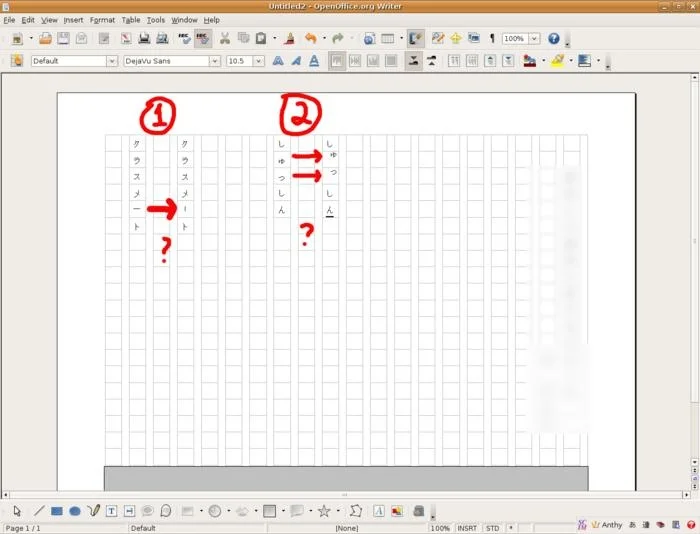Select the Ellipse drawing tool
The width and height of the screenshot is (700, 534).
75,510
